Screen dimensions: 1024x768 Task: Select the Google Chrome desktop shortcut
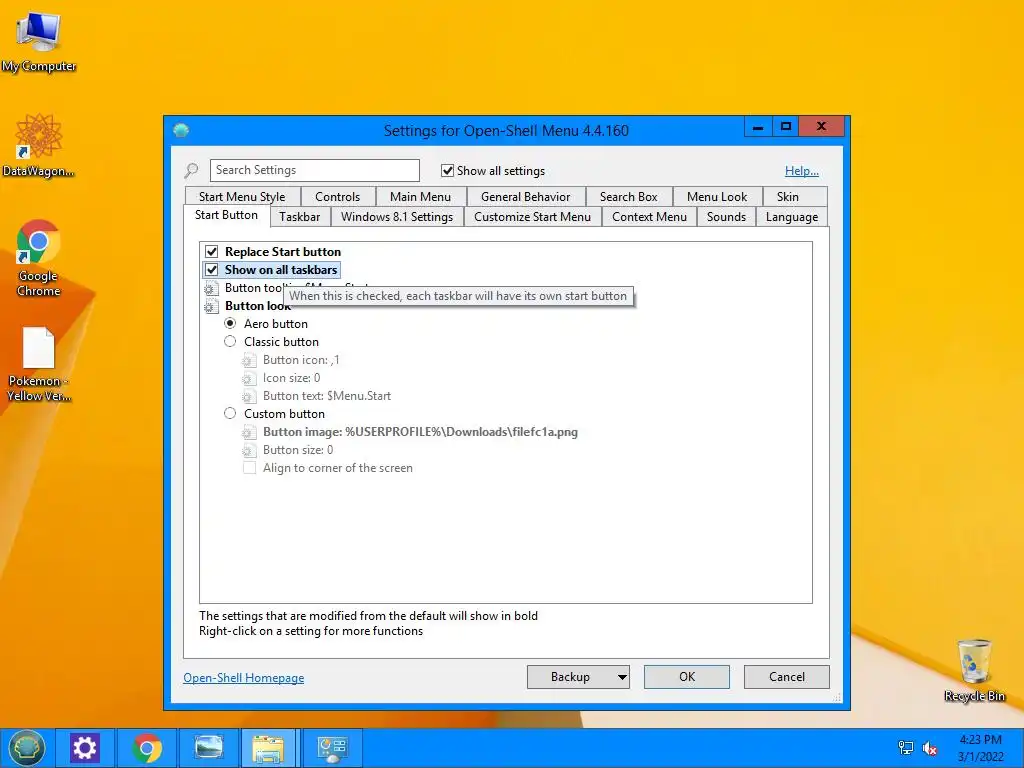(39, 259)
